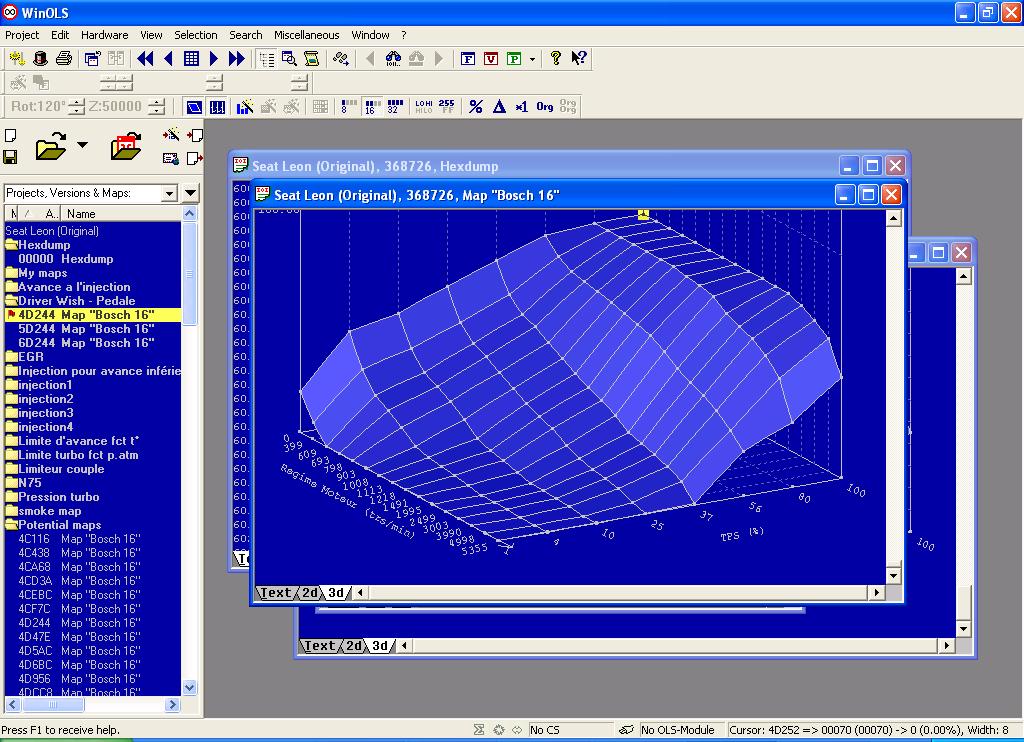Click the export-from-page arrow icon
This screenshot has width=1024, height=742.
(195, 158)
